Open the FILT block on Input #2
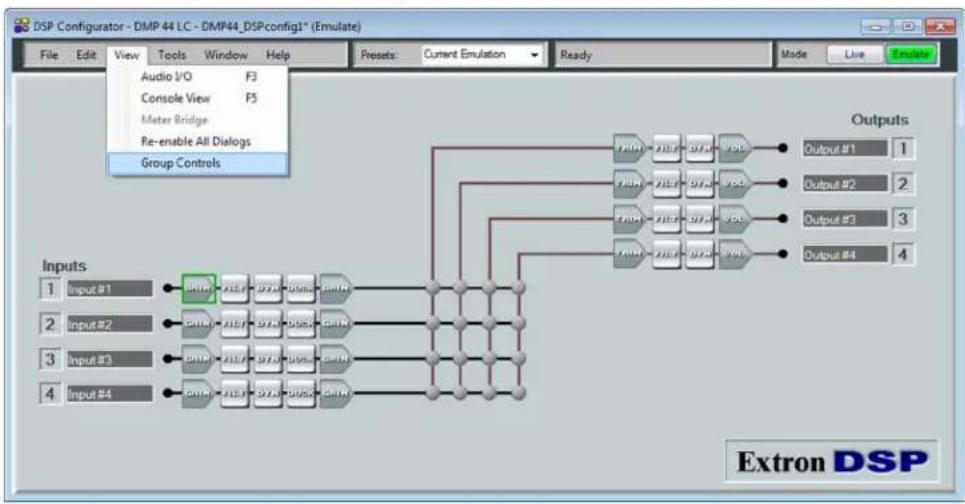The image size is (965, 504). (234, 323)
